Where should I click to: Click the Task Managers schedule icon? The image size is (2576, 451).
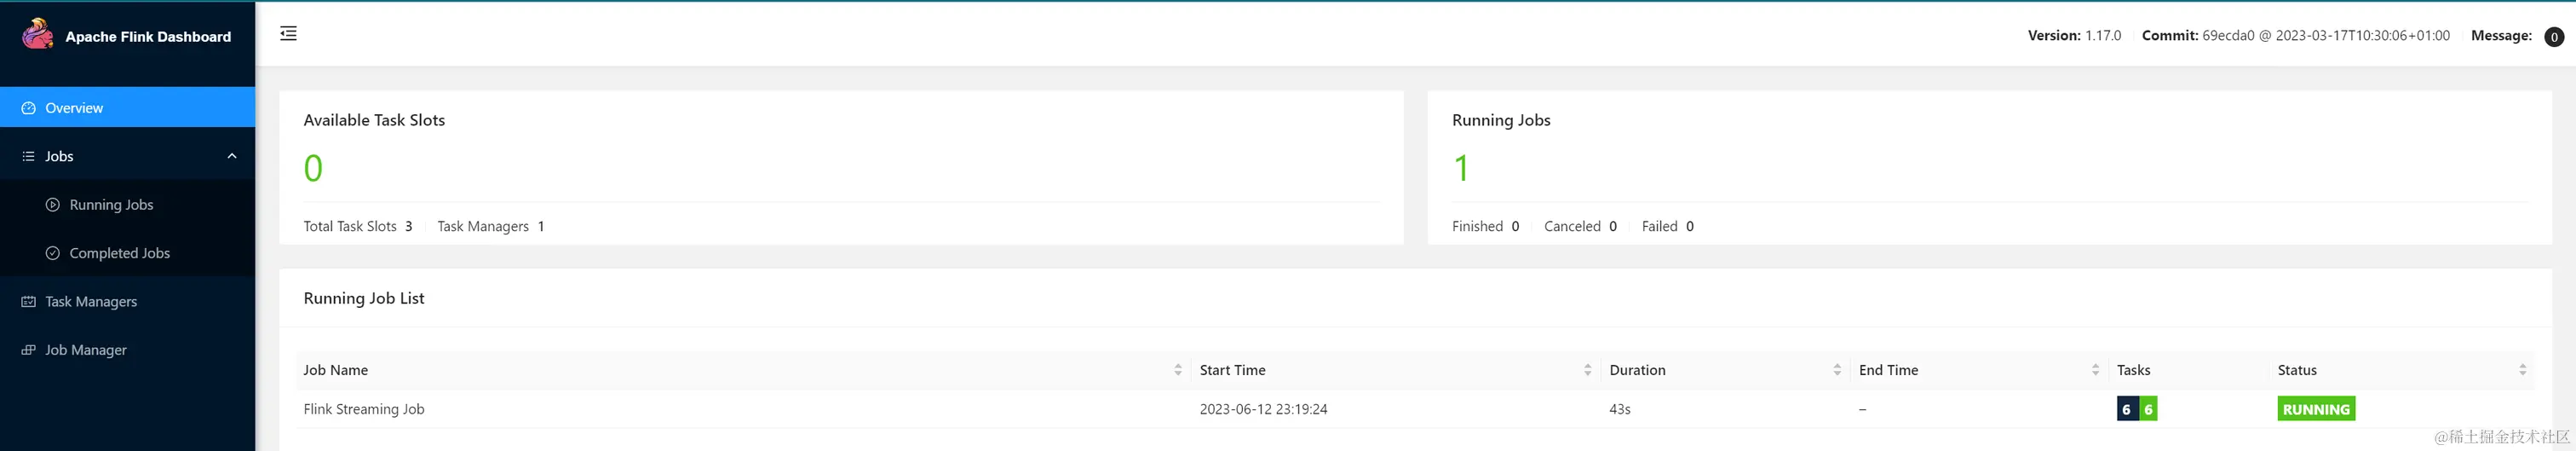tap(28, 301)
